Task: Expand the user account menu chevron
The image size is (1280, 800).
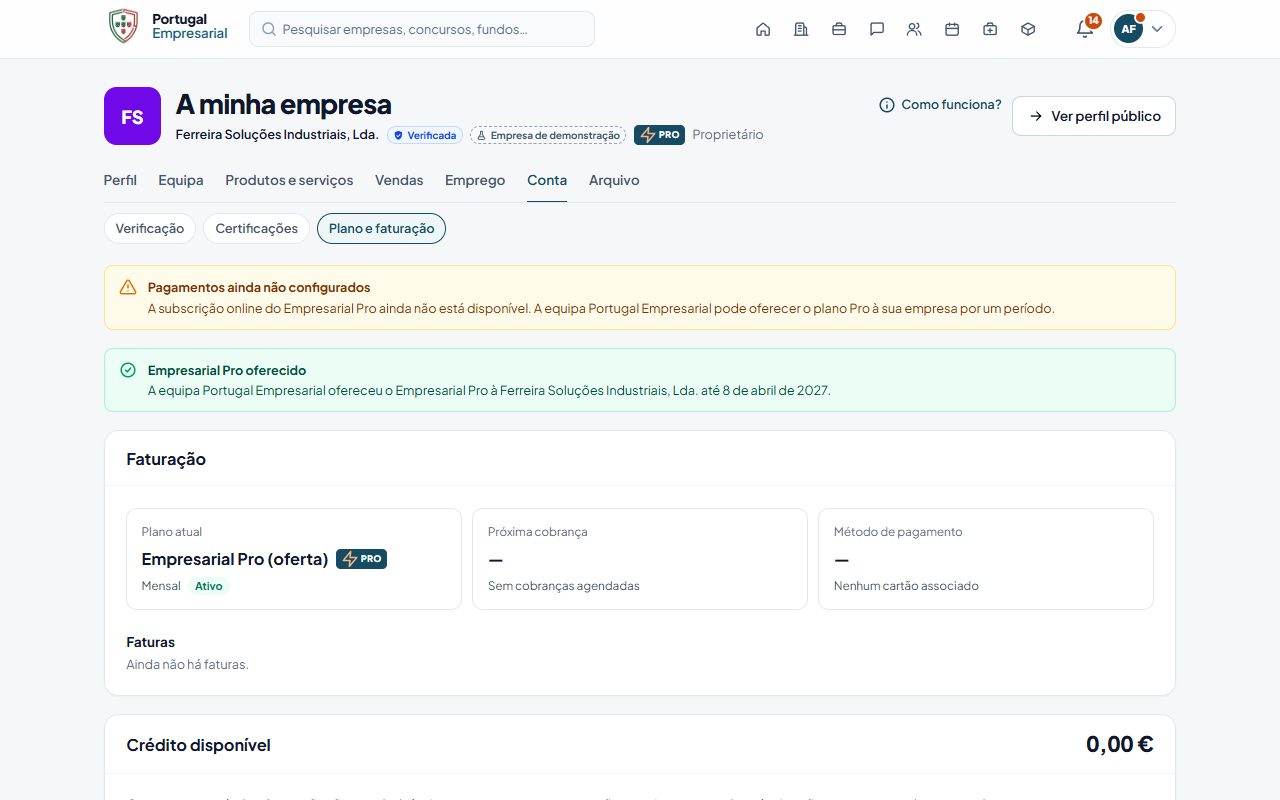Action: [1157, 29]
